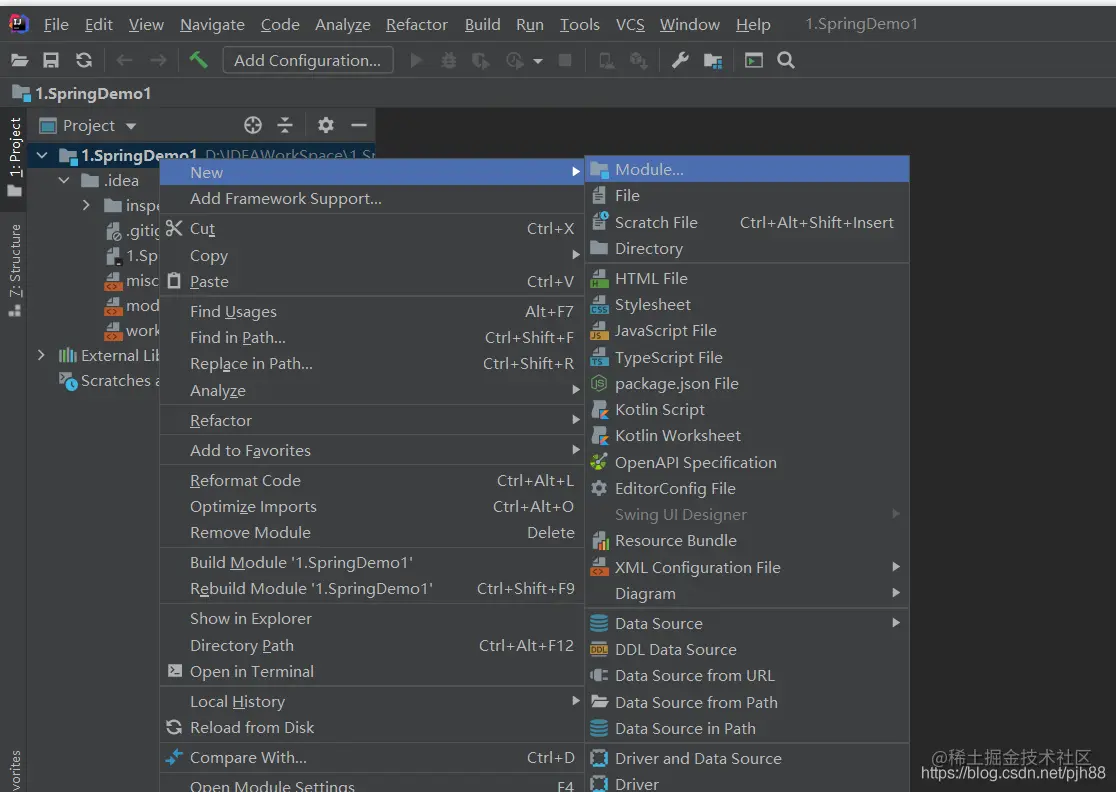Select EditorConfig File
1116x792 pixels.
point(747,489)
